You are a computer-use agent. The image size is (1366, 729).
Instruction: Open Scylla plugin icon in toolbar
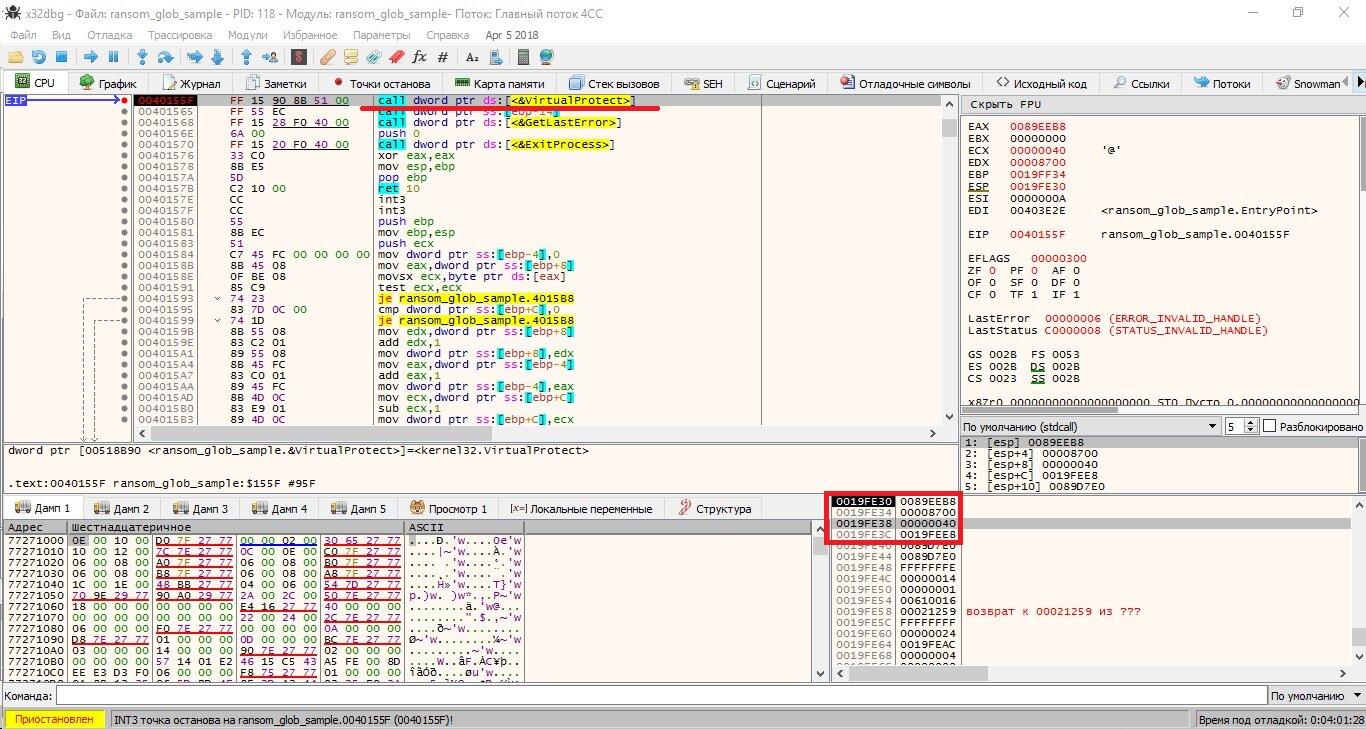pyautogui.click(x=298, y=57)
